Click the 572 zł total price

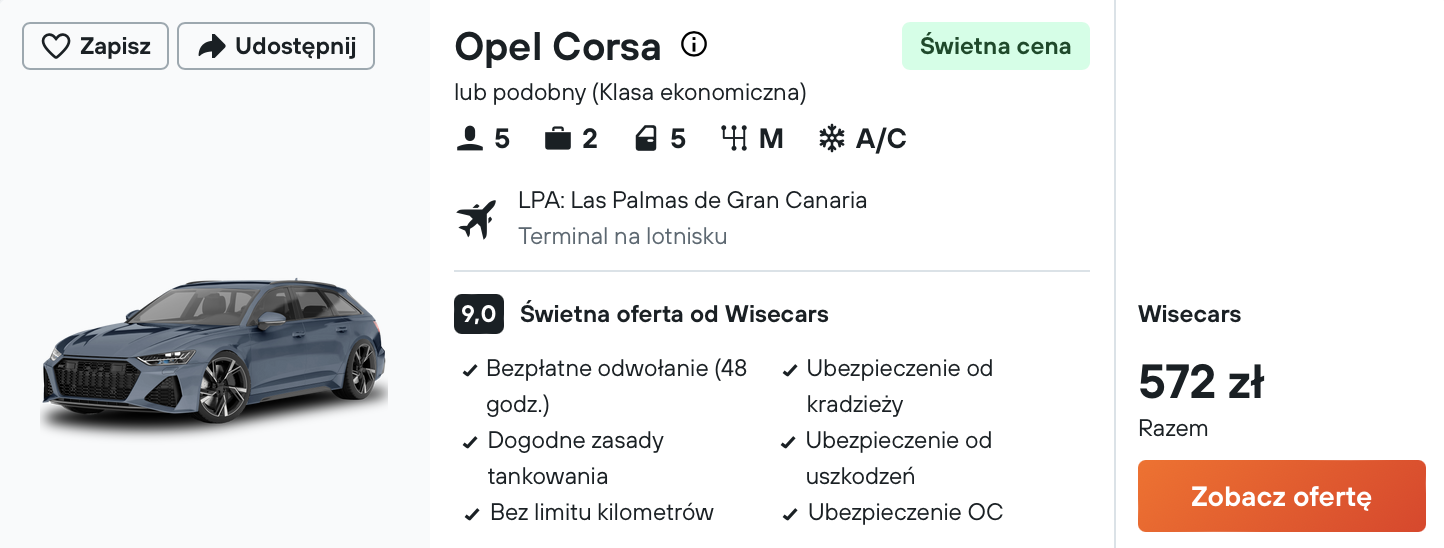[x=1201, y=381]
